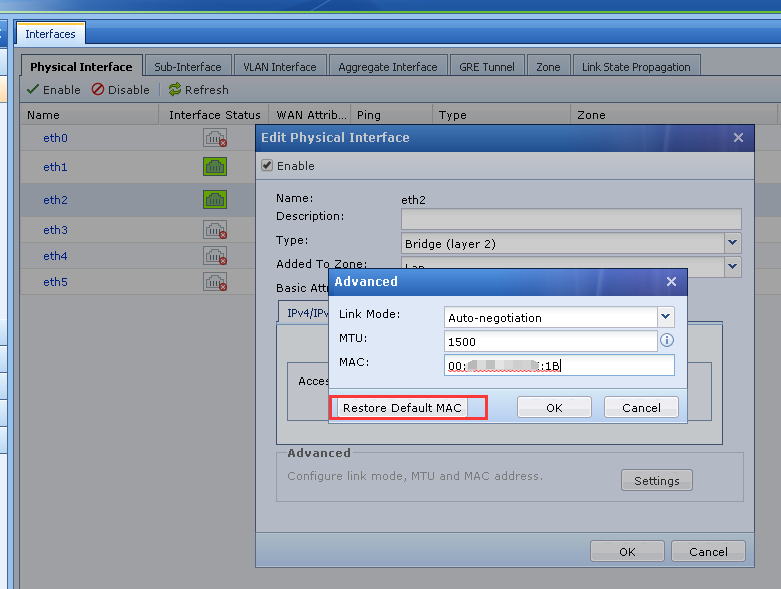The height and width of the screenshot is (589, 781).
Task: Open the Added To Zone dropdown arrow
Action: coord(732,266)
